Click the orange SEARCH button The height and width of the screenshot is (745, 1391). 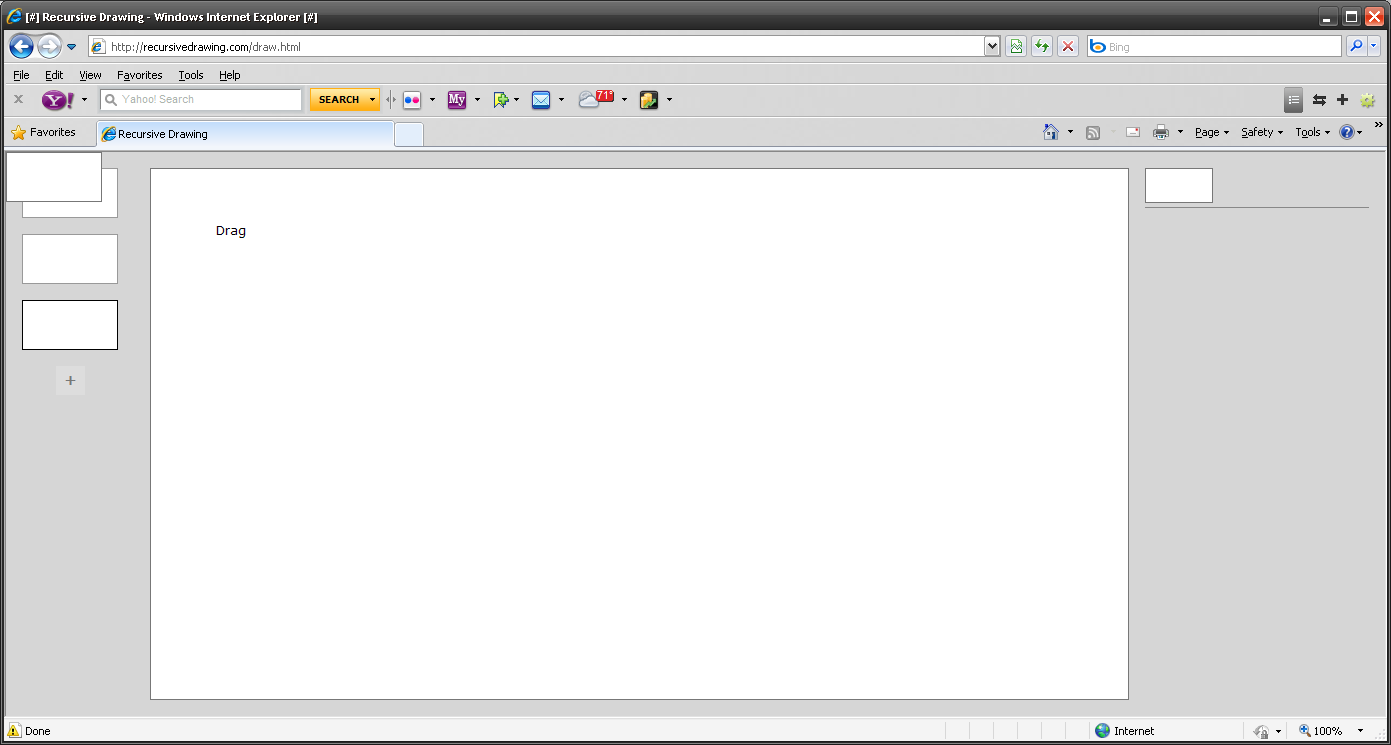pos(338,99)
